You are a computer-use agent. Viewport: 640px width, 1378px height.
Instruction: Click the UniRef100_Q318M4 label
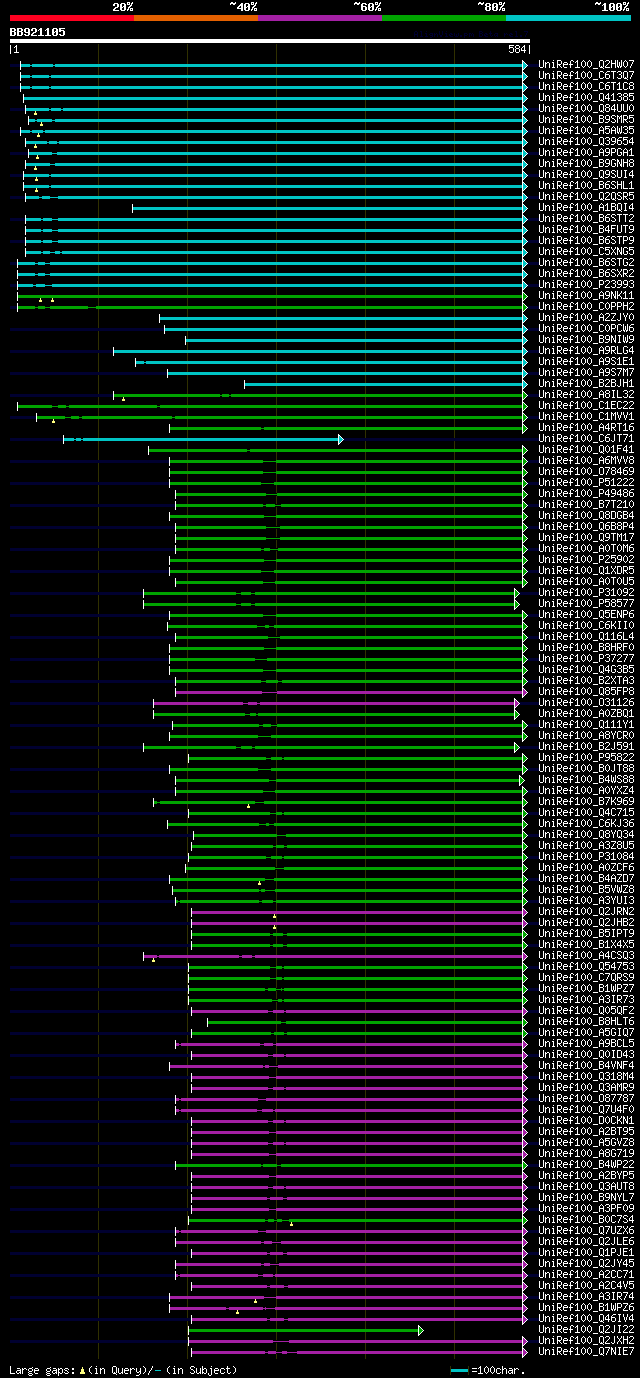tap(586, 1077)
